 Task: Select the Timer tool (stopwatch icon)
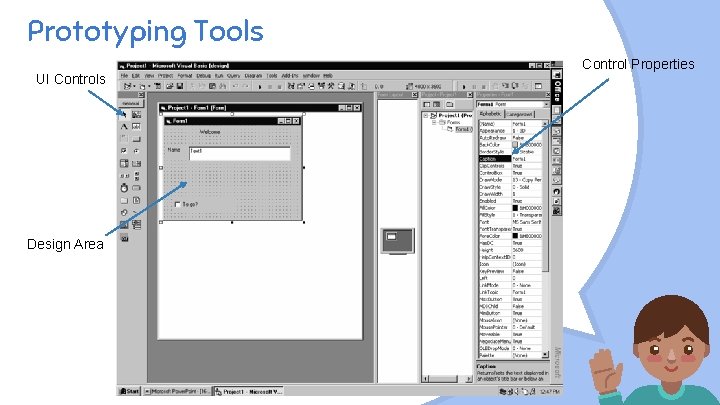124,188
